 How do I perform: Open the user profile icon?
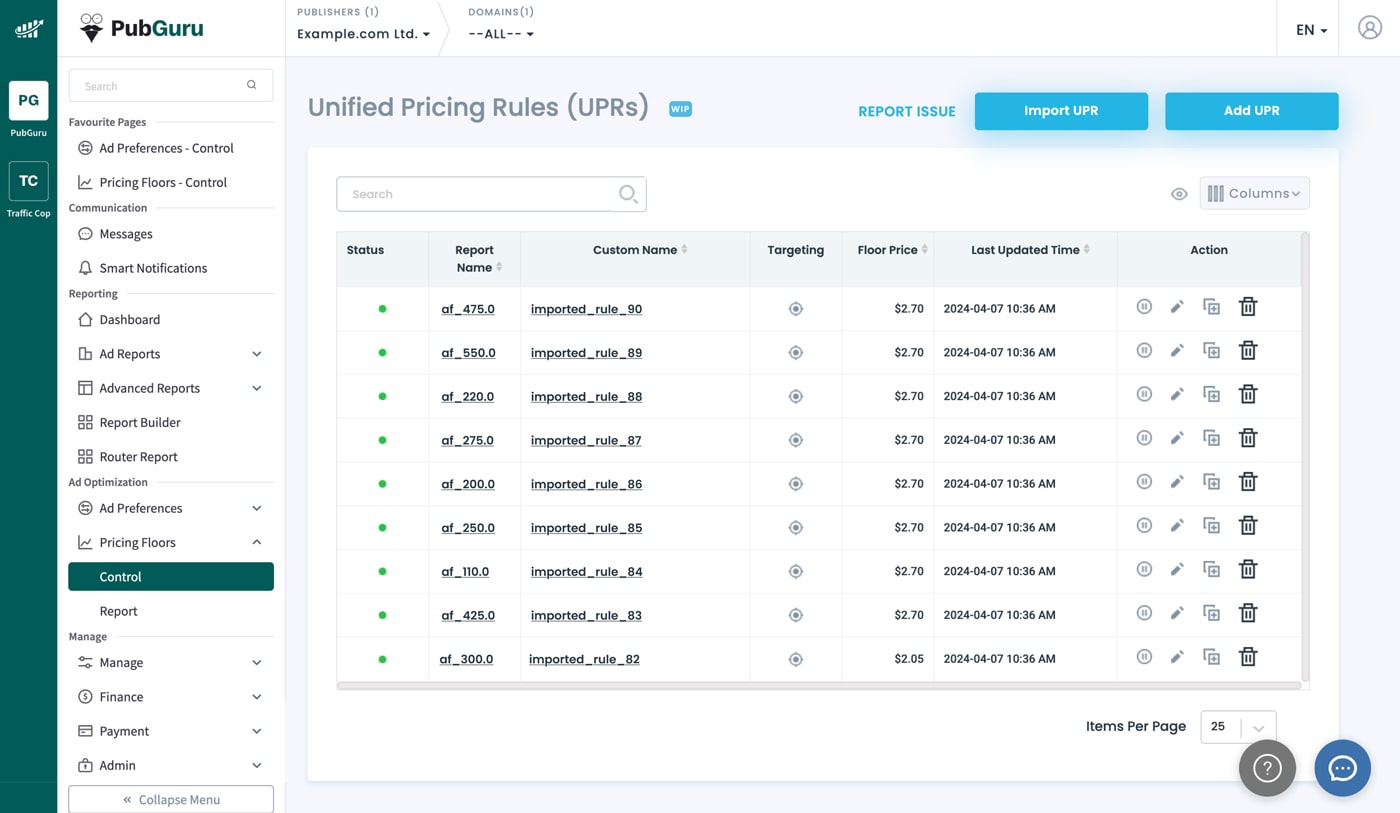point(1370,28)
